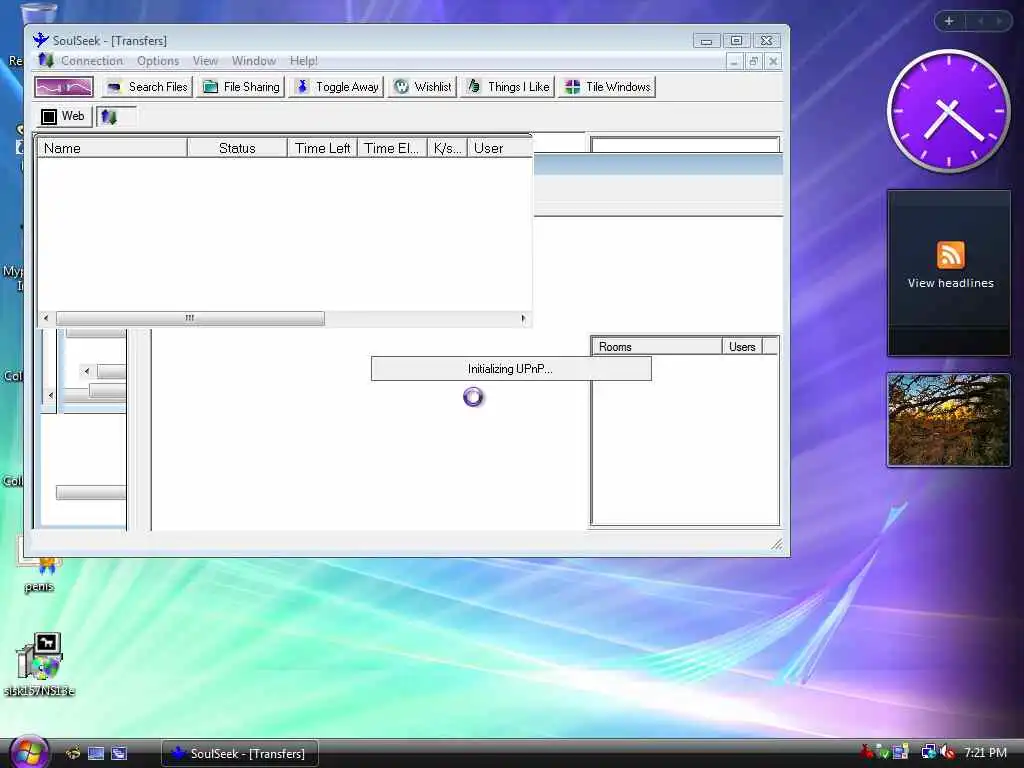The image size is (1024, 768).
Task: Click the menu bar transfers icon
Action: click(46, 61)
